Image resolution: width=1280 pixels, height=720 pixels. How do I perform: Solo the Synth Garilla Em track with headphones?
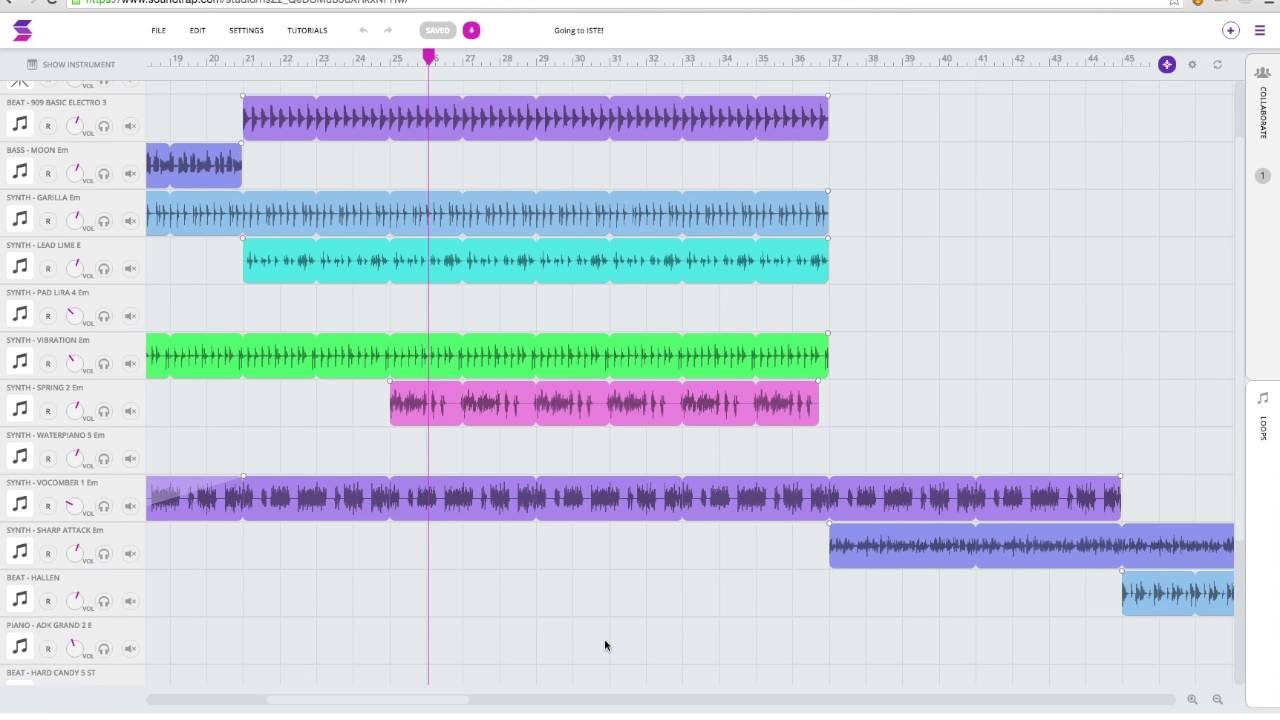tap(103, 221)
